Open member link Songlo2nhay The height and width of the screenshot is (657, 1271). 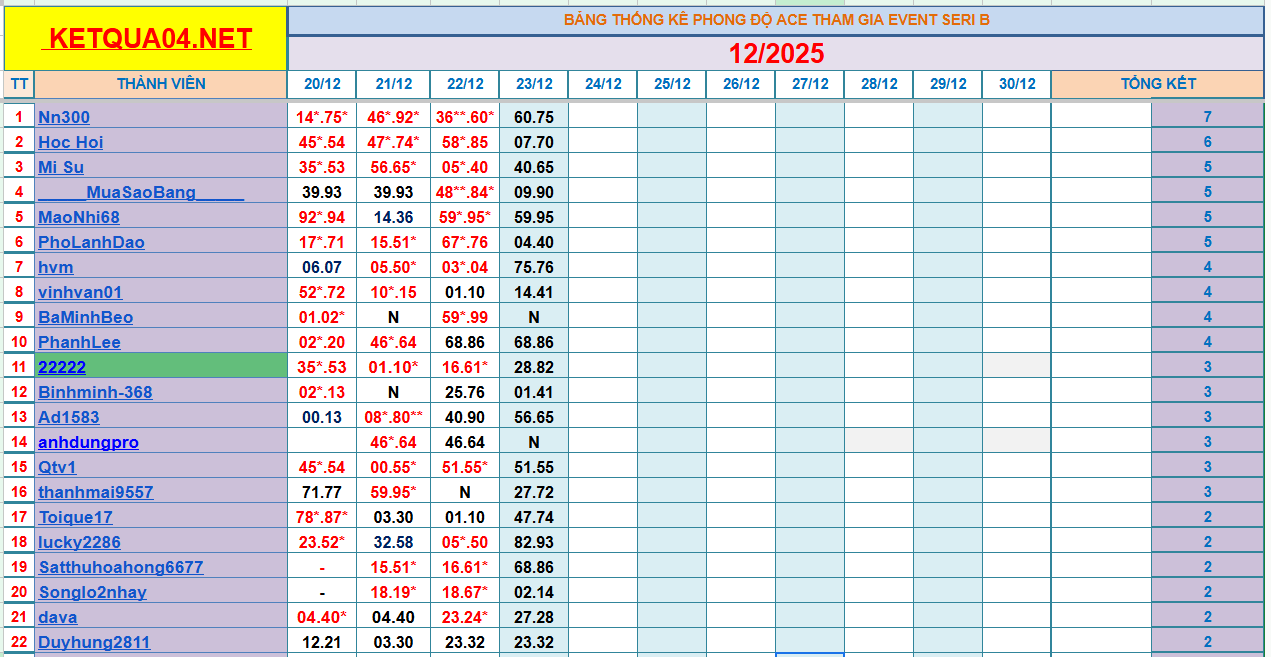click(93, 592)
